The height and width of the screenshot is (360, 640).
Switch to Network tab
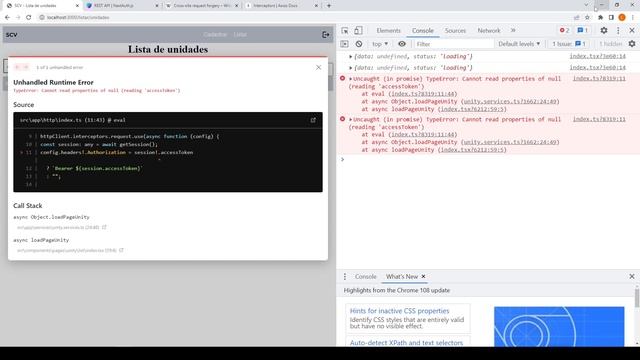coord(489,31)
